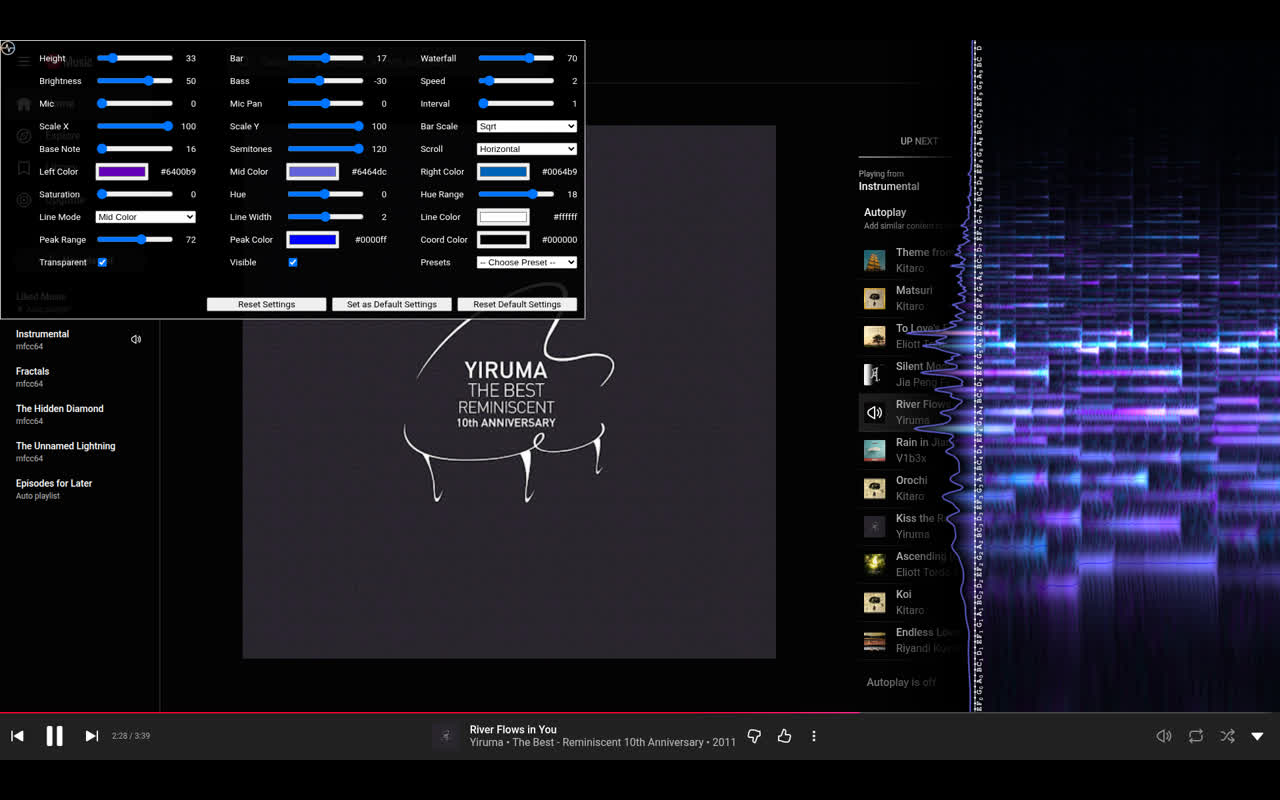Open the player's three-dot options menu
Viewport: 1280px width, 800px height.
tap(814, 736)
